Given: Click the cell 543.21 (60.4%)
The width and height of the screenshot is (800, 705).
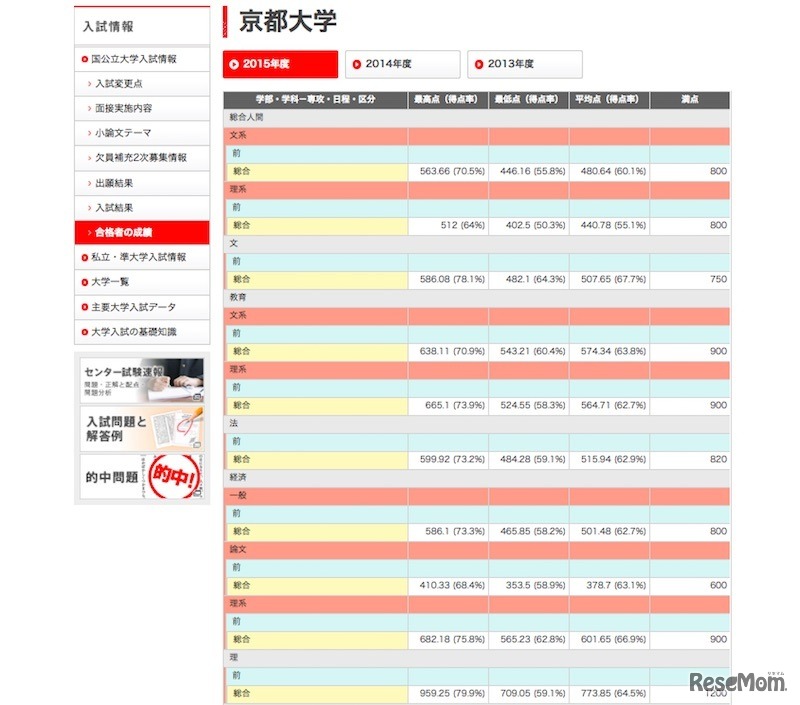Looking at the screenshot, I should 529,351.
